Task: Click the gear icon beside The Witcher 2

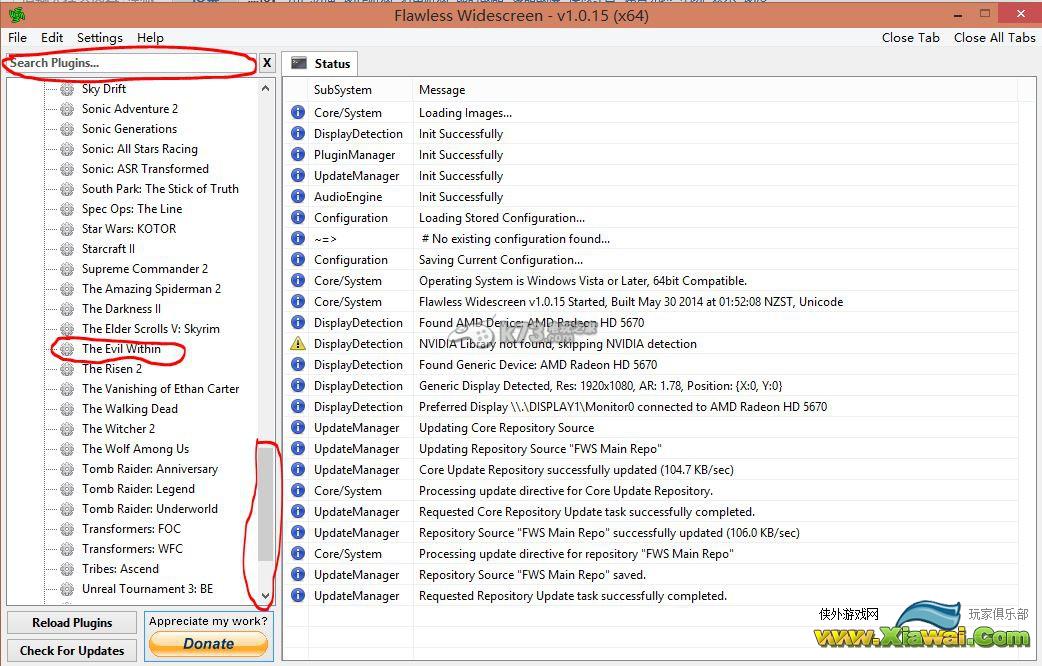Action: click(66, 429)
